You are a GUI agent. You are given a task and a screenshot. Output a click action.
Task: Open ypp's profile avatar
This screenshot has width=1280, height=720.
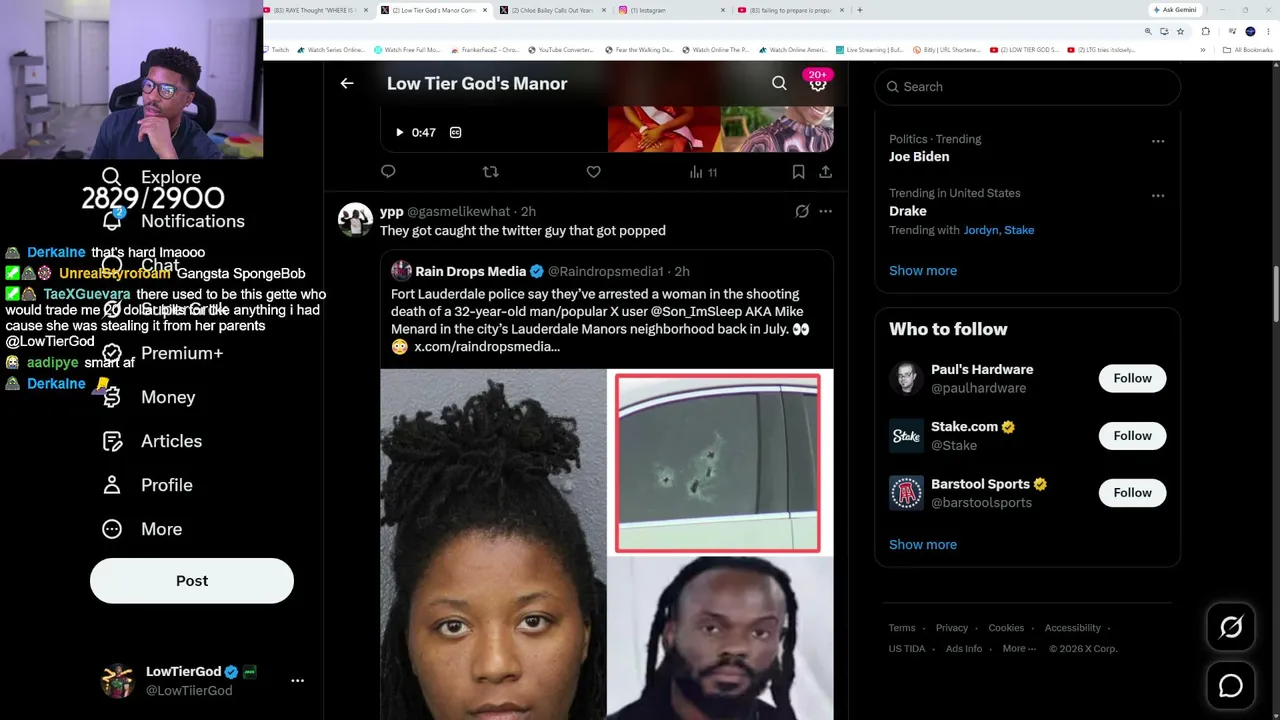(355, 220)
